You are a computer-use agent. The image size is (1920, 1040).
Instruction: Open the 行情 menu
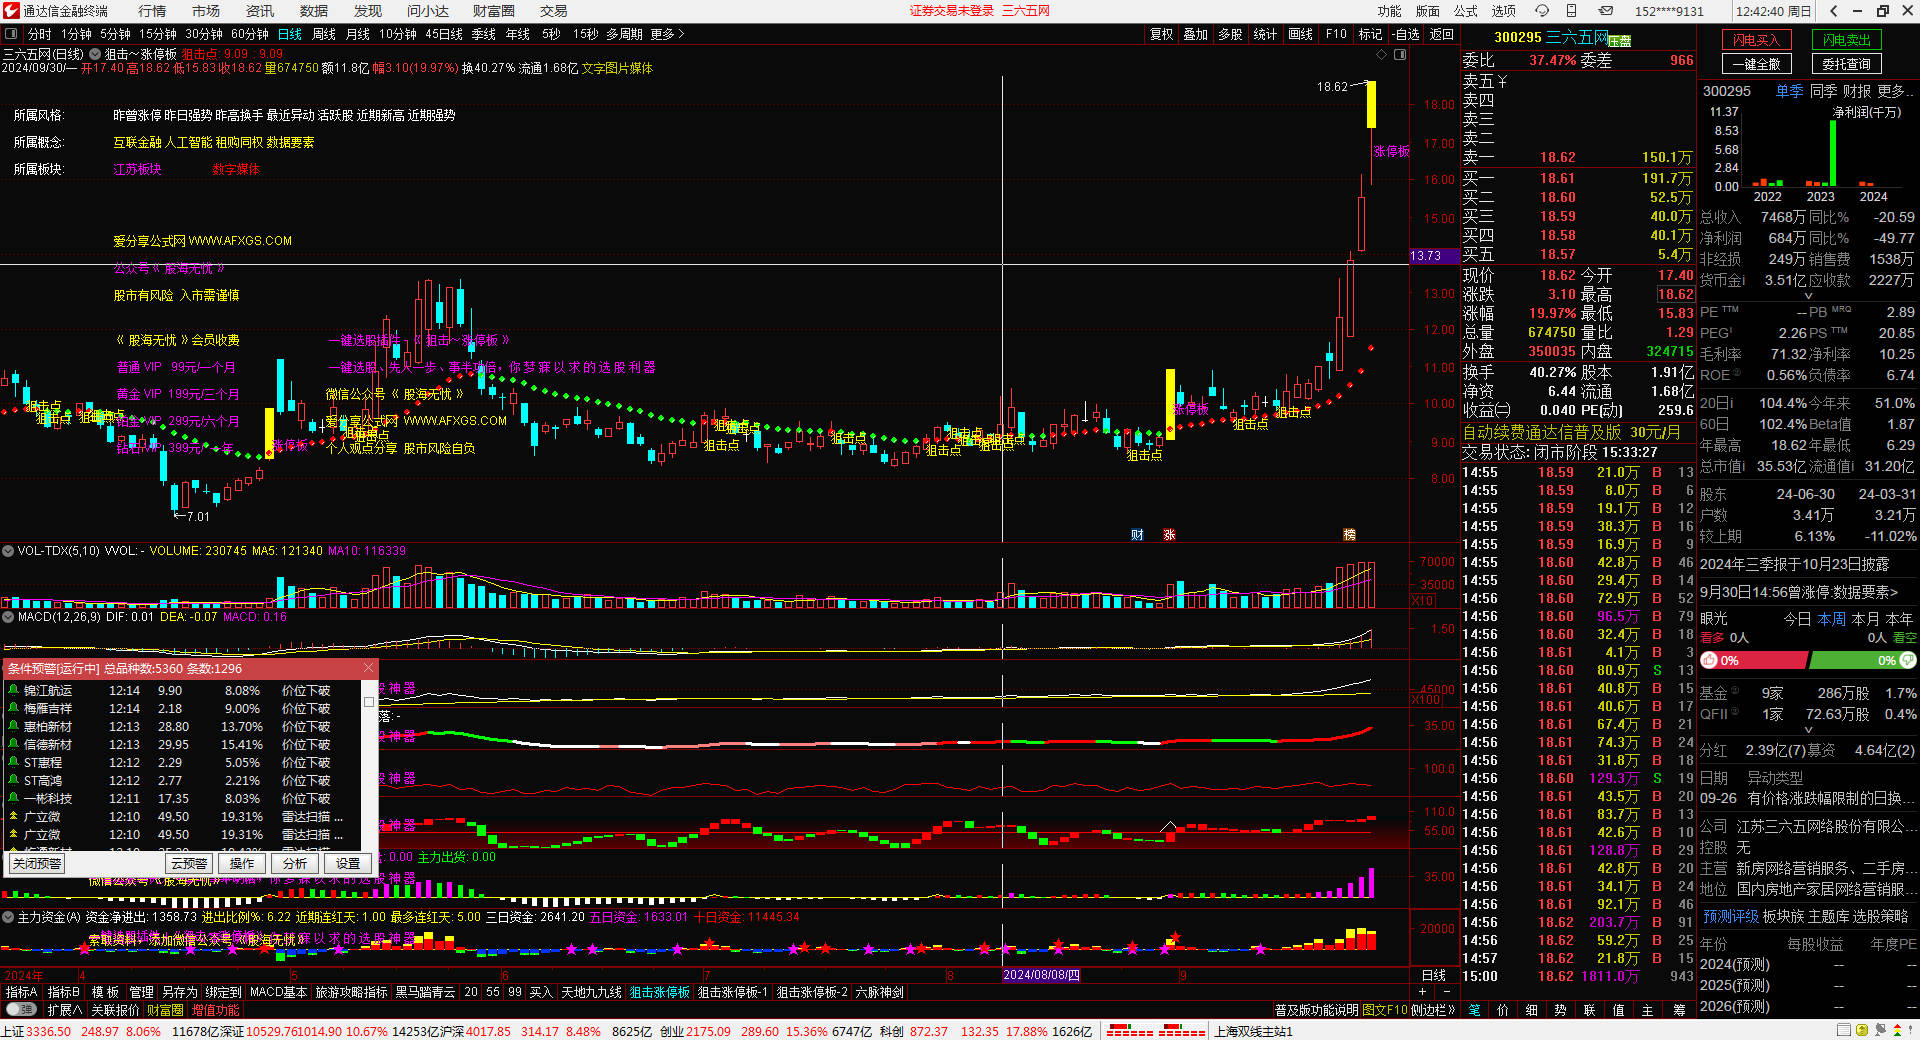pos(152,11)
